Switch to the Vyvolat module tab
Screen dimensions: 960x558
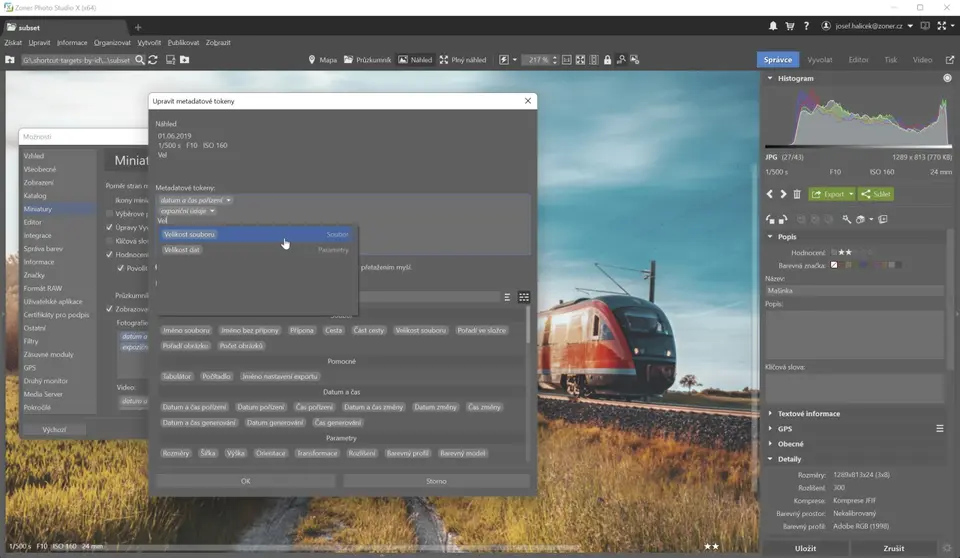(819, 60)
